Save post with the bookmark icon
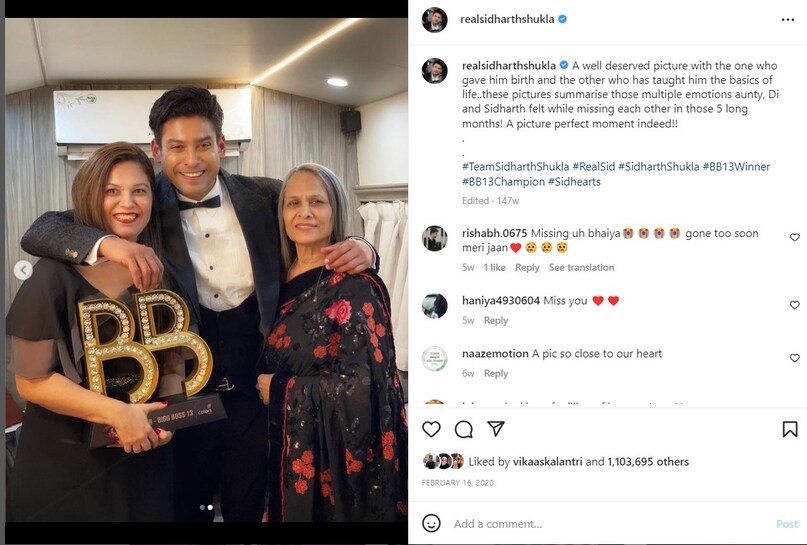 tap(790, 429)
